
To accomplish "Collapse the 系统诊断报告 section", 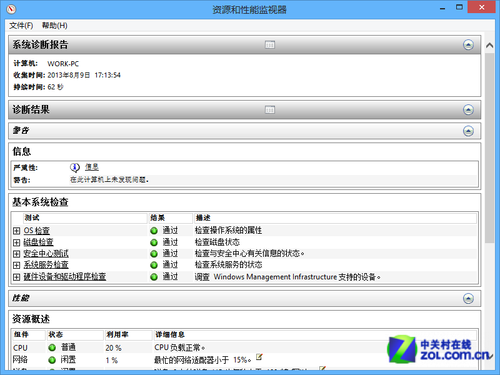I will (468, 45).
